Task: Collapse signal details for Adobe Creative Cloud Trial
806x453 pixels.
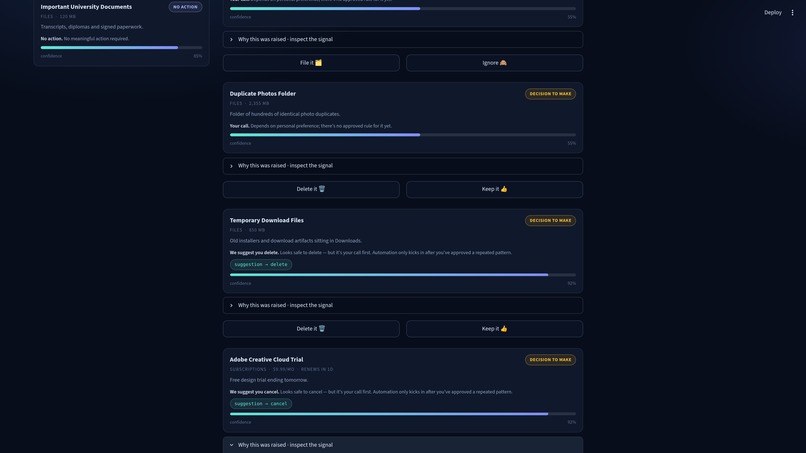Action: point(403,445)
